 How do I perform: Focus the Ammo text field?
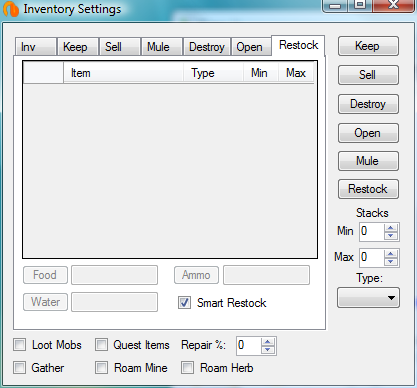click(x=266, y=275)
